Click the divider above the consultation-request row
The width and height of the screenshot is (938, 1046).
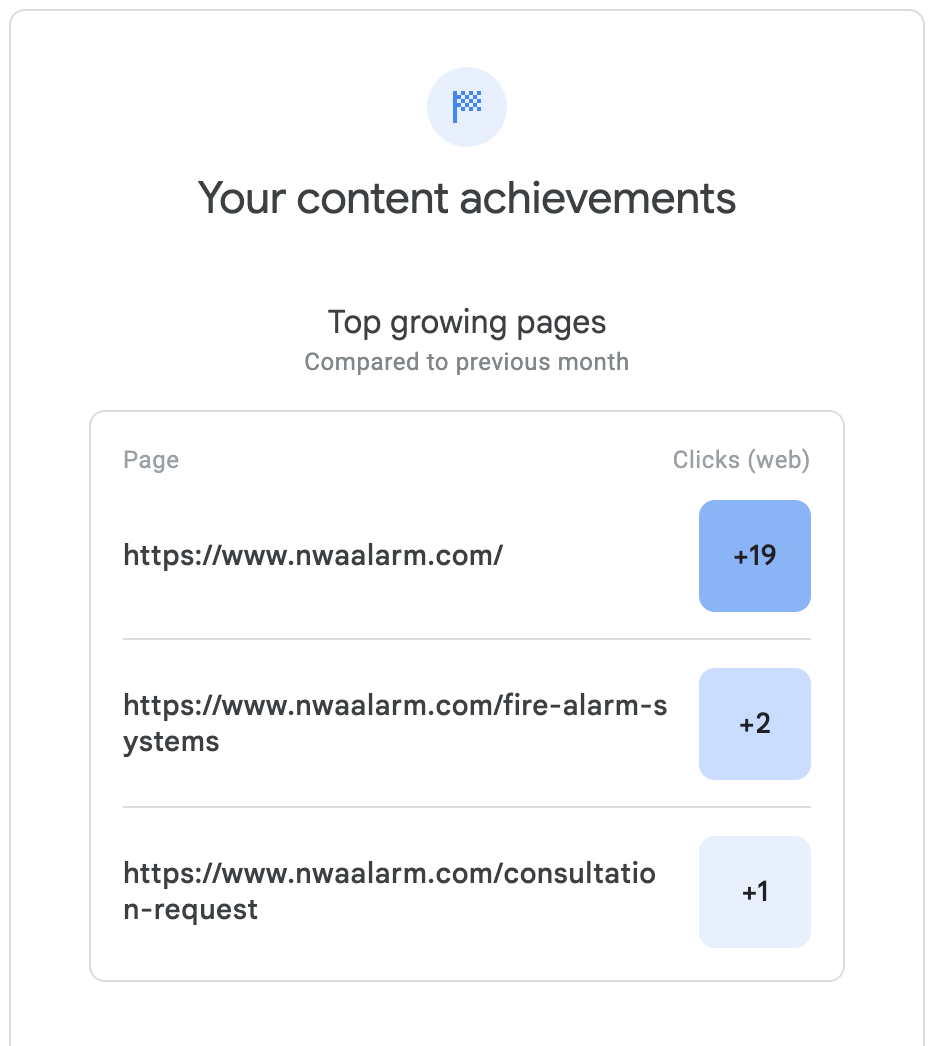tap(467, 807)
